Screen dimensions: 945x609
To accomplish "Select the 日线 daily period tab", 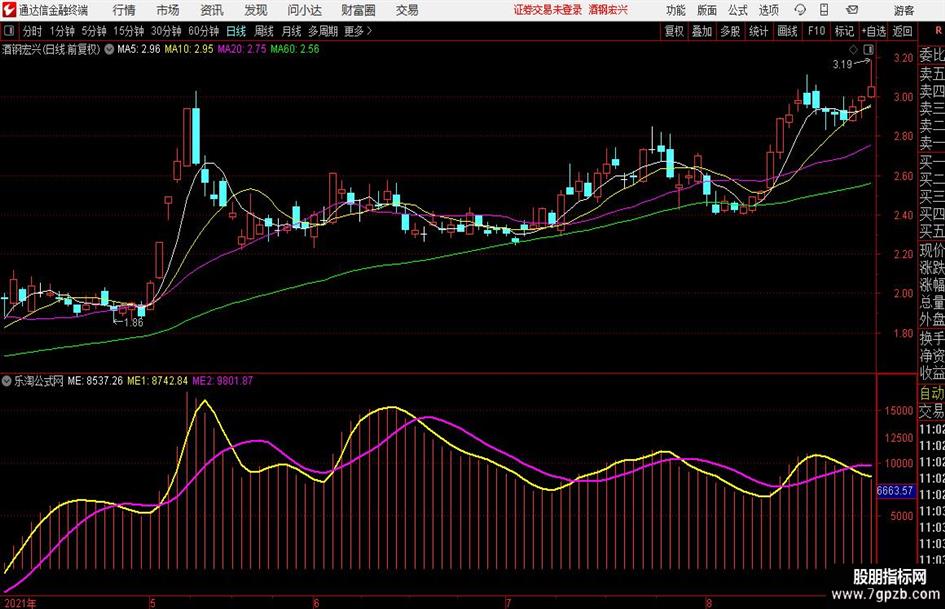I will (x=236, y=31).
